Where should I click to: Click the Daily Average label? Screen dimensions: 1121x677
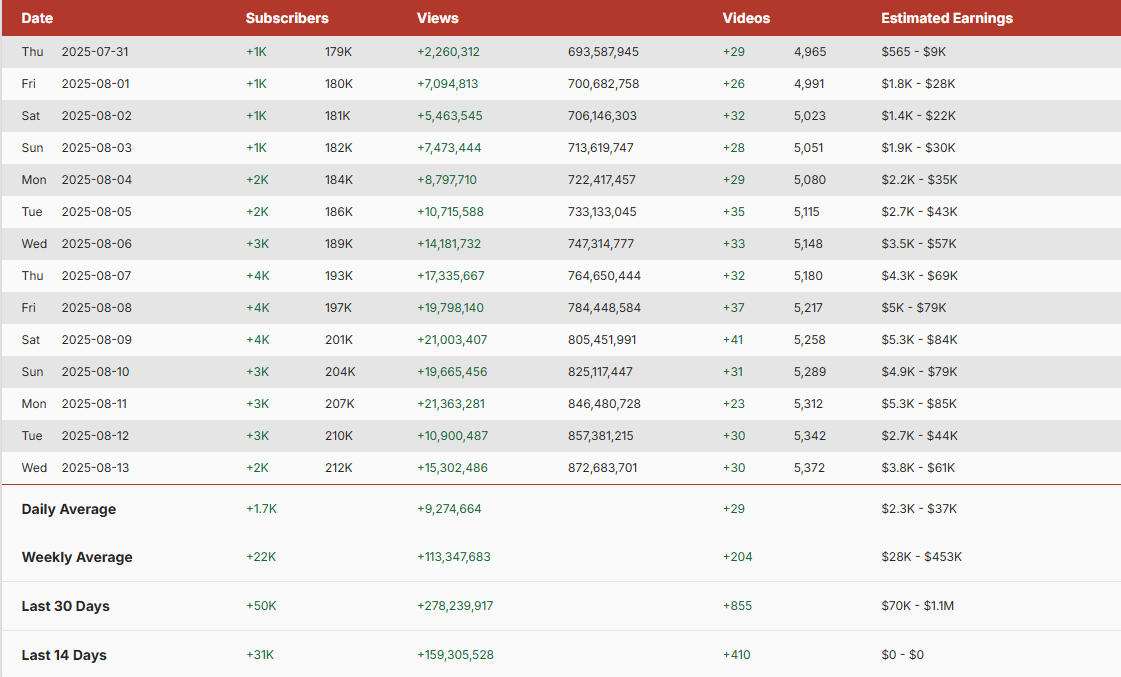[x=69, y=509]
